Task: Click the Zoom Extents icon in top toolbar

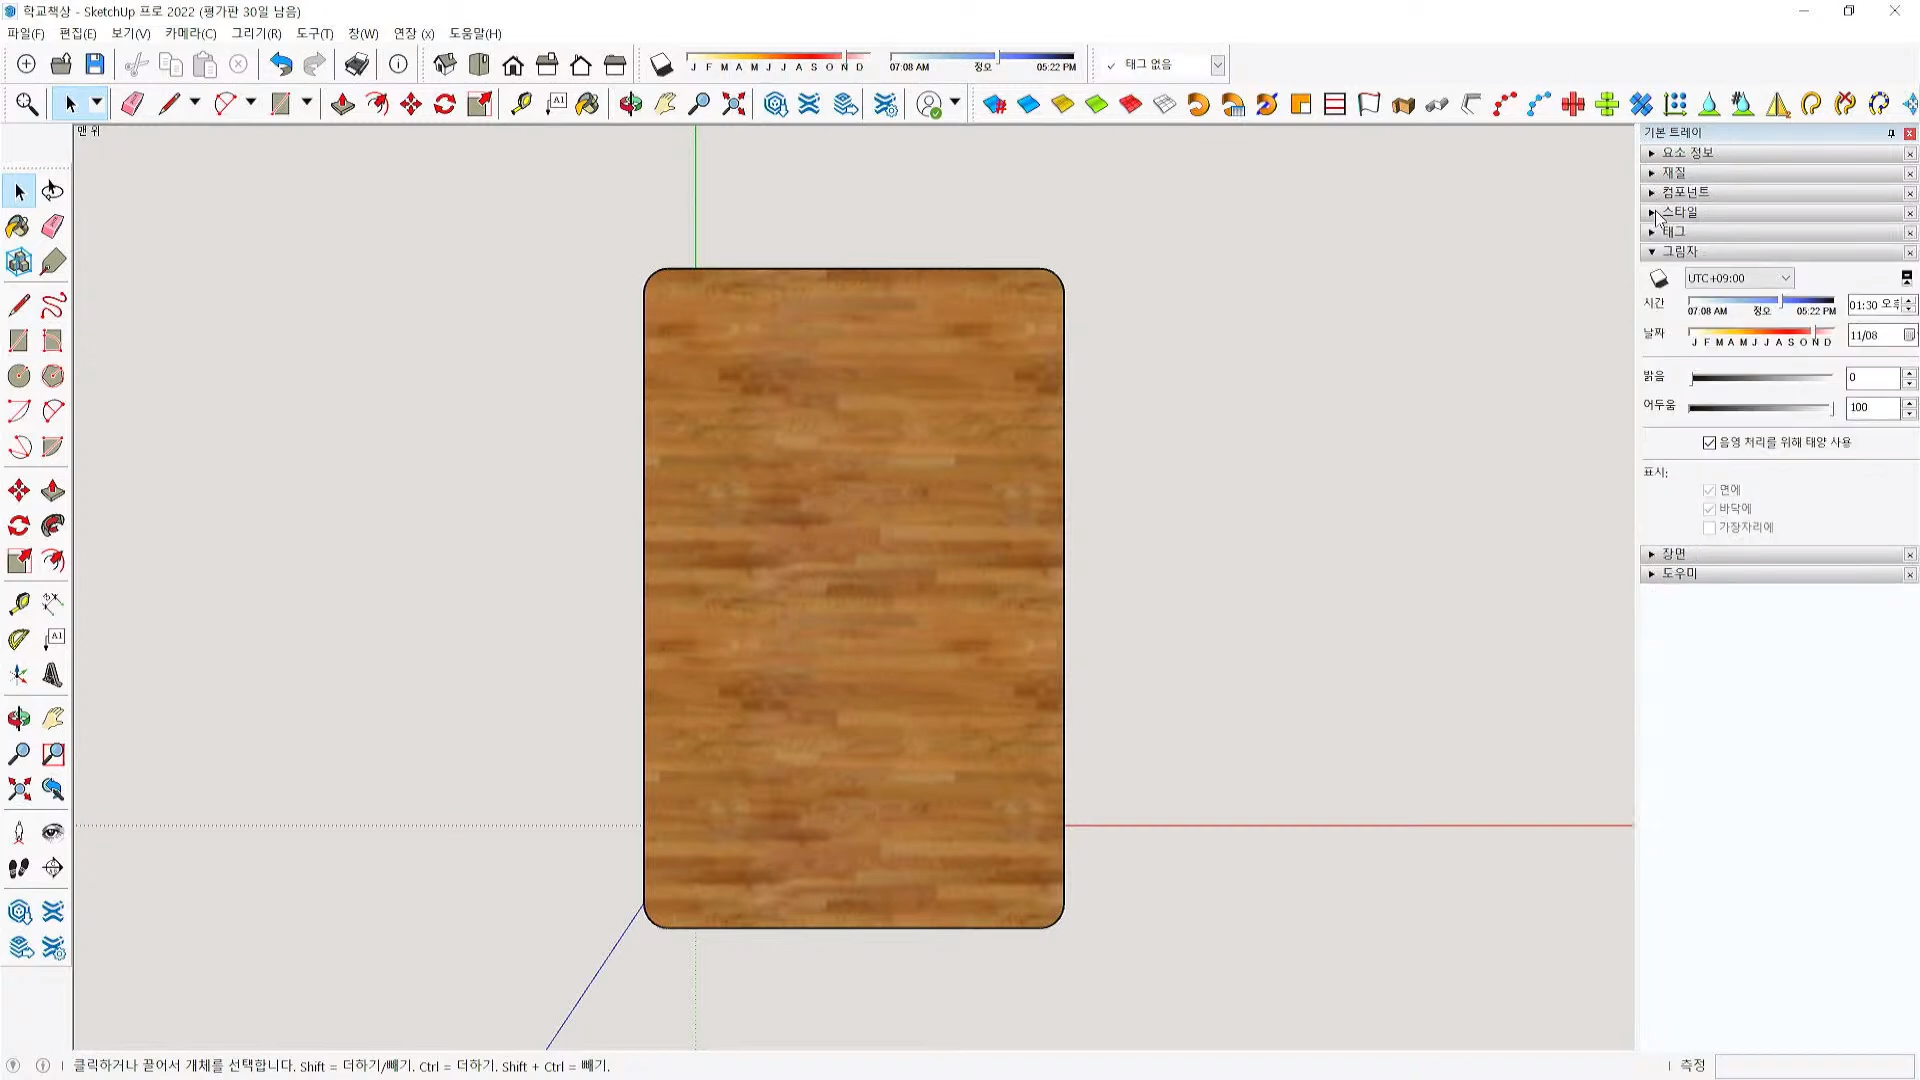Action: (734, 104)
